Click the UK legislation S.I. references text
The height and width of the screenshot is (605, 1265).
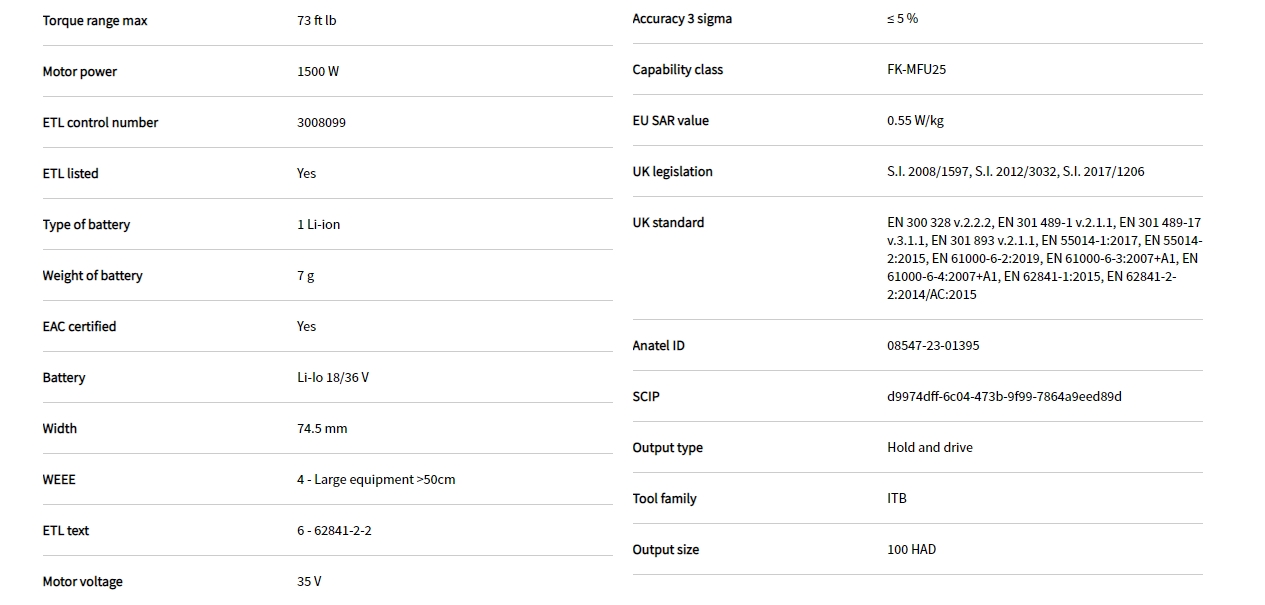click(x=1015, y=172)
